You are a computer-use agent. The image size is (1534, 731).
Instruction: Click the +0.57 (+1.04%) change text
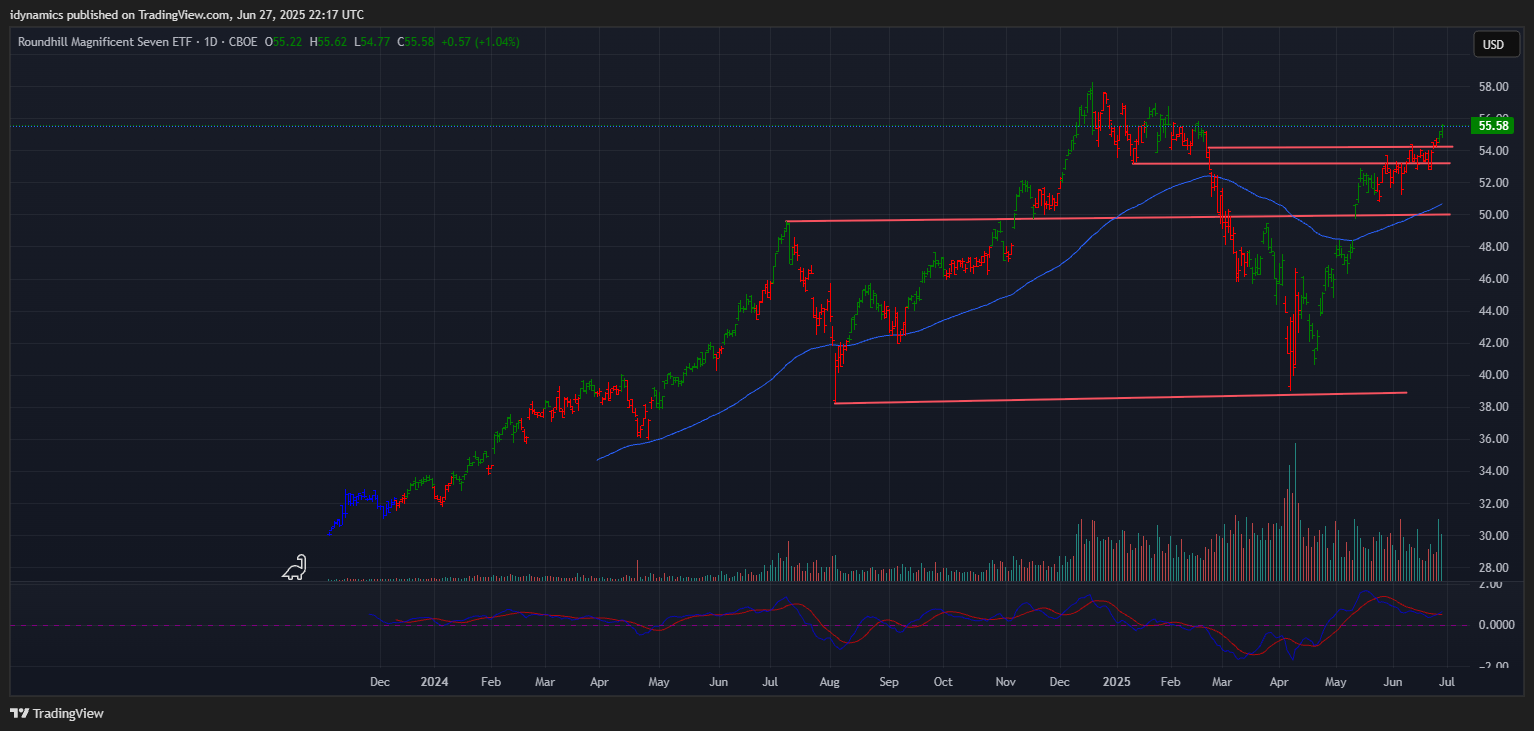point(480,42)
